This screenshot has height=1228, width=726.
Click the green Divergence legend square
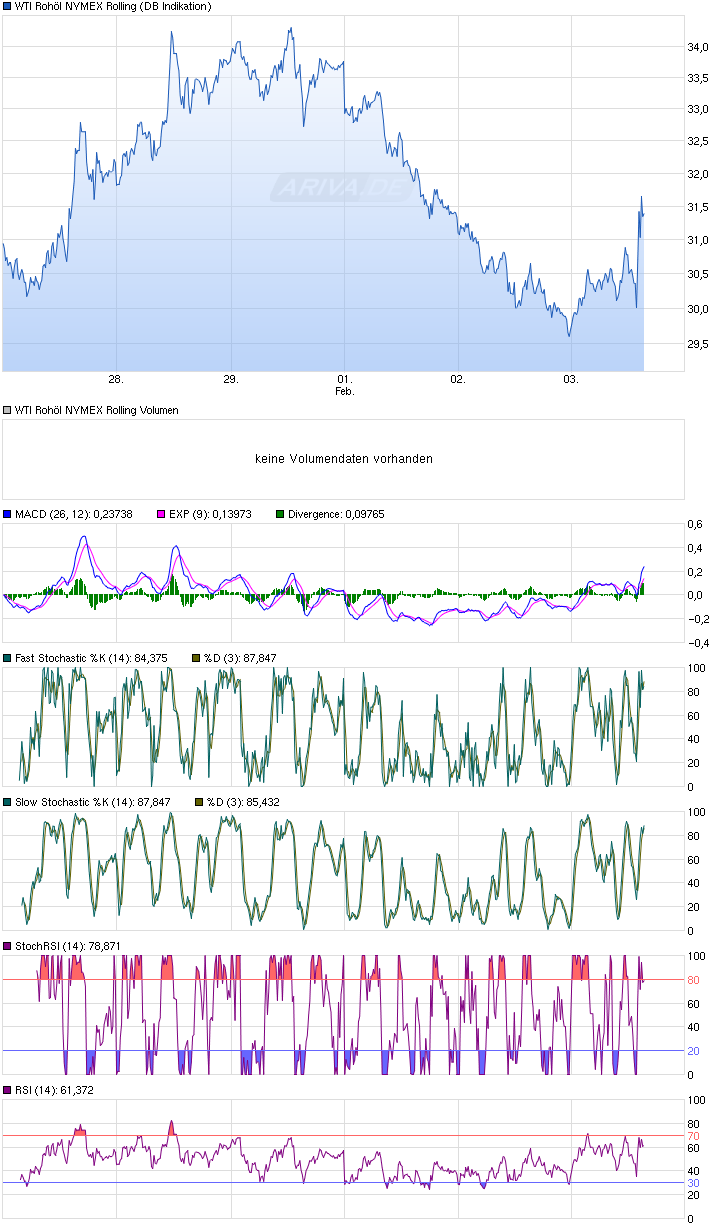click(280, 514)
